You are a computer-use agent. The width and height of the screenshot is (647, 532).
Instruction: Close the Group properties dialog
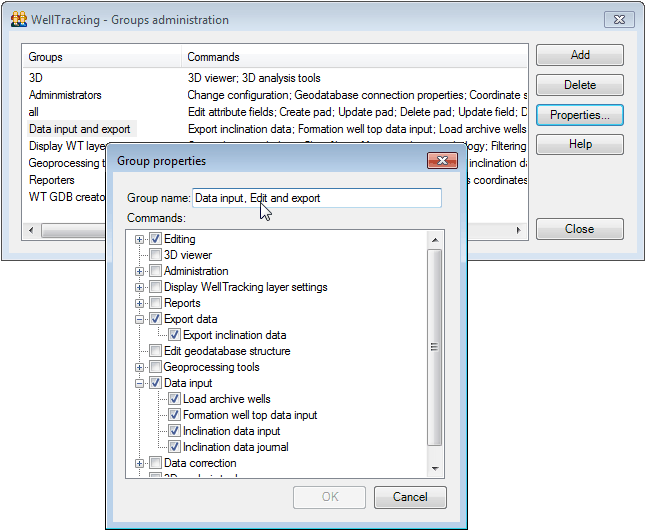pos(442,161)
